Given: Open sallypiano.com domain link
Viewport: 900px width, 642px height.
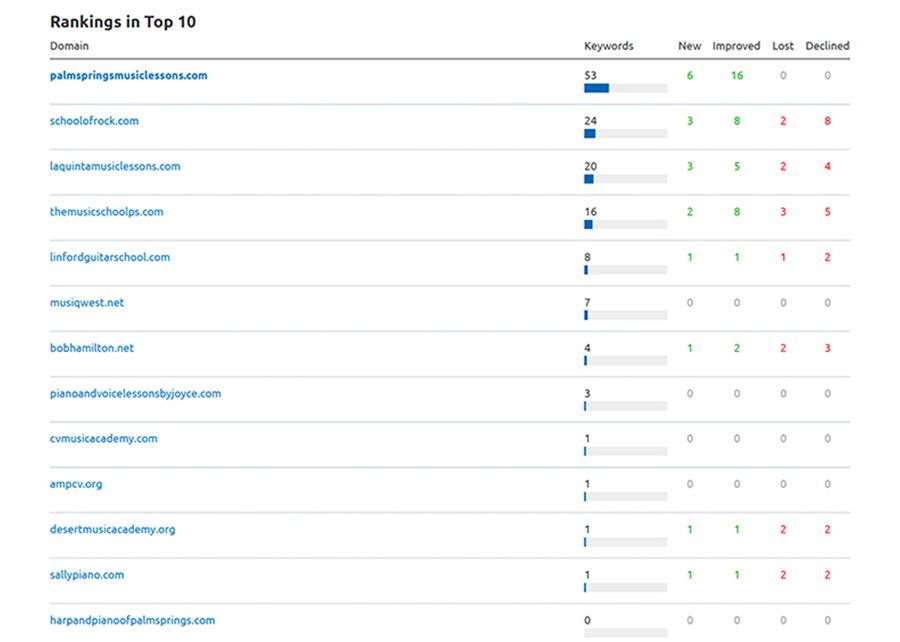Looking at the screenshot, I should tap(87, 574).
